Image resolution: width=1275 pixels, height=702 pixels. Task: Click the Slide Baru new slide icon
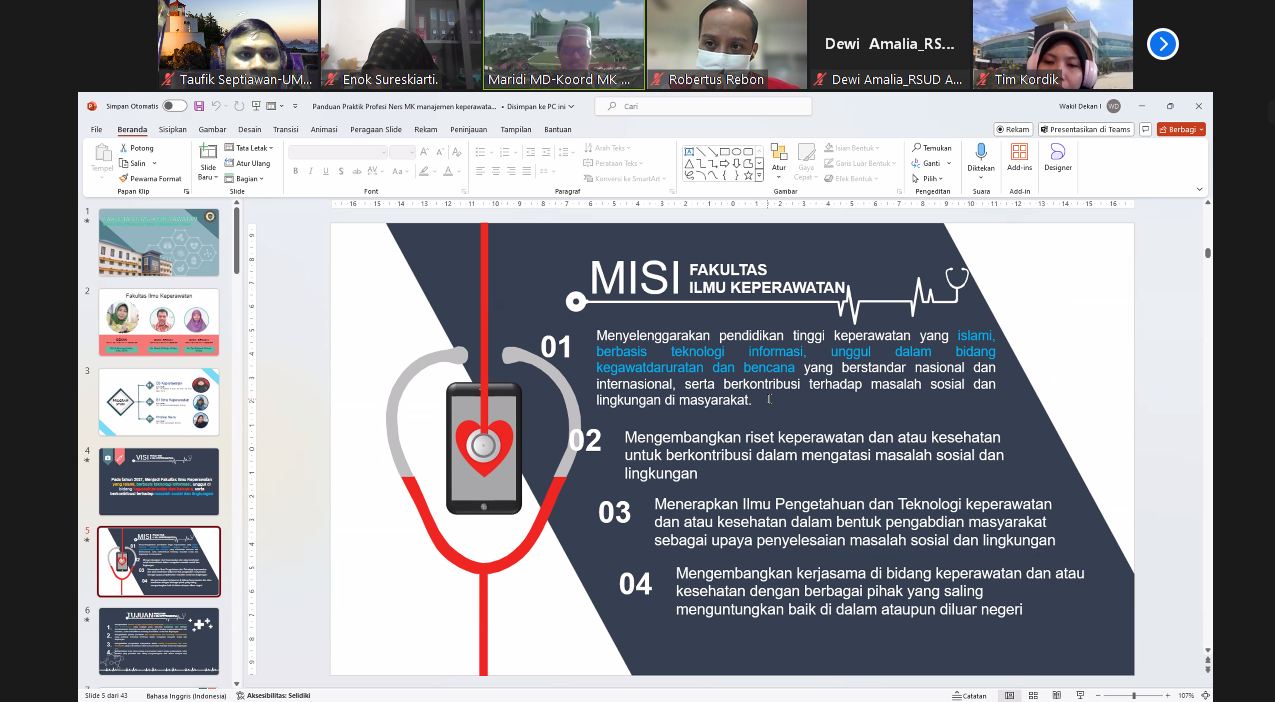click(x=208, y=158)
